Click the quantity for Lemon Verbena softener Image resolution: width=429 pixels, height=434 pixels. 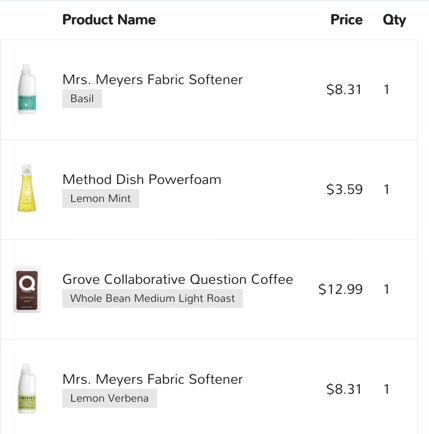[x=386, y=389]
